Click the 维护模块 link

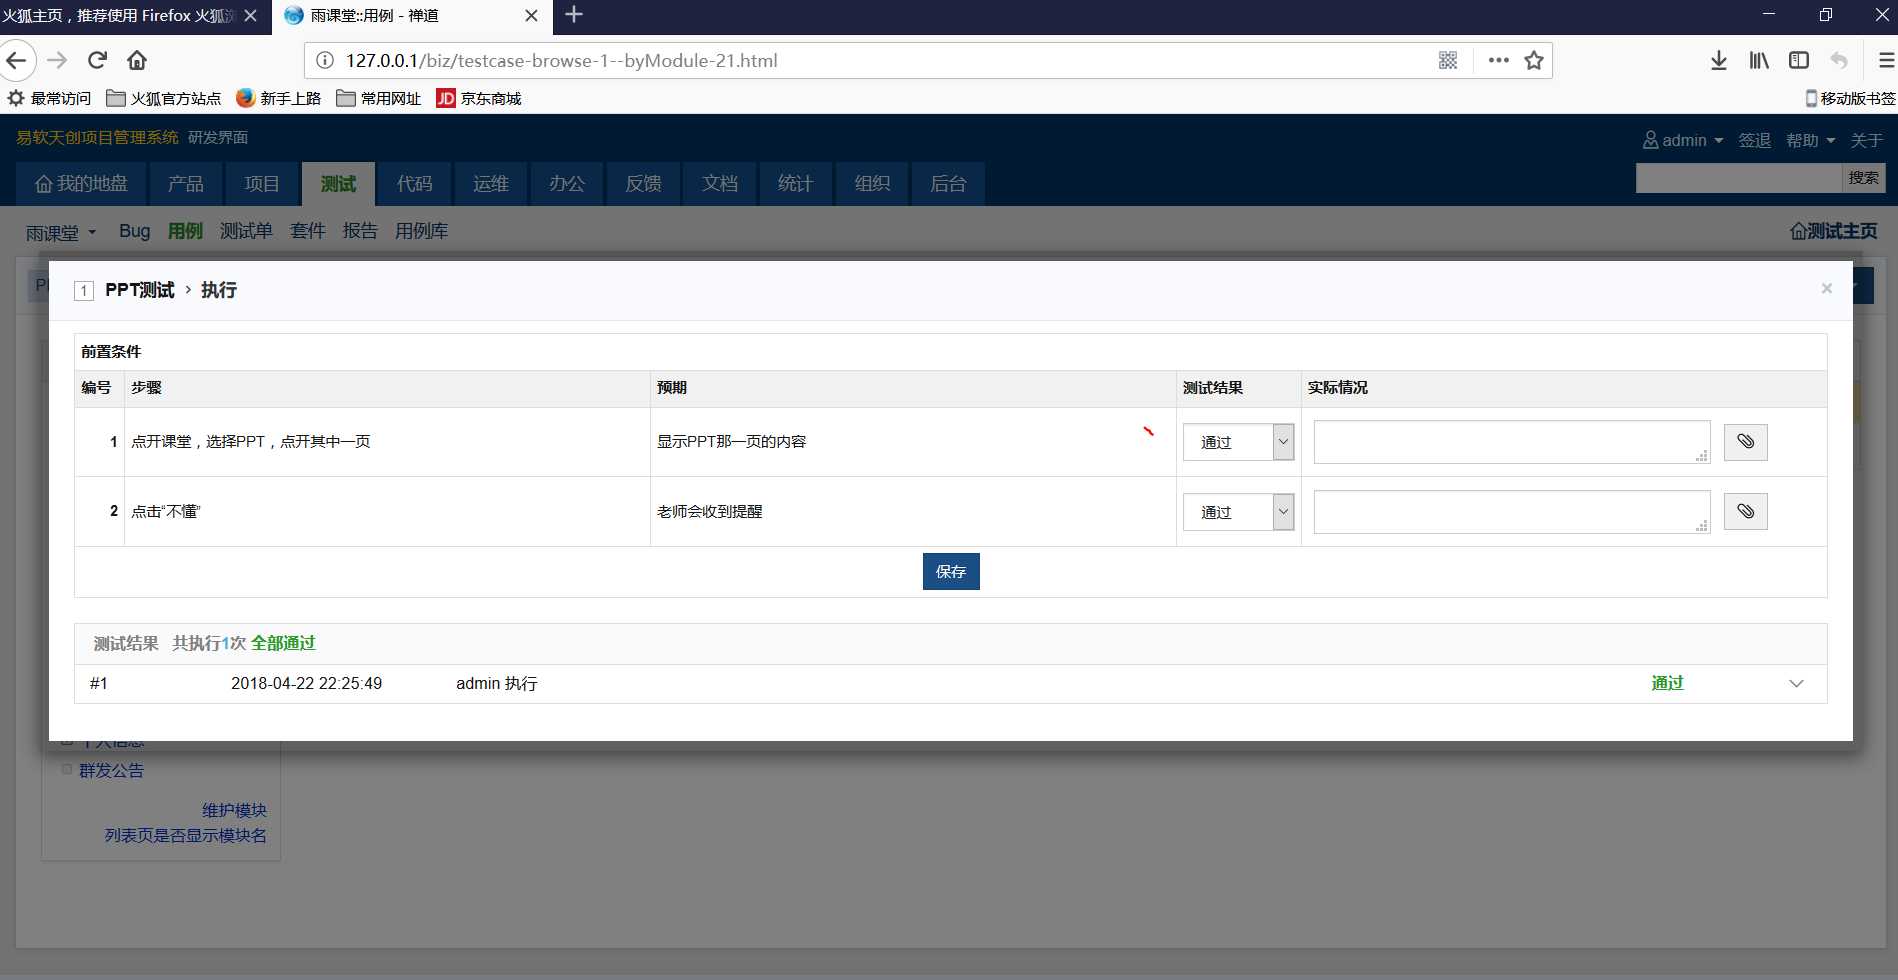pos(234,810)
